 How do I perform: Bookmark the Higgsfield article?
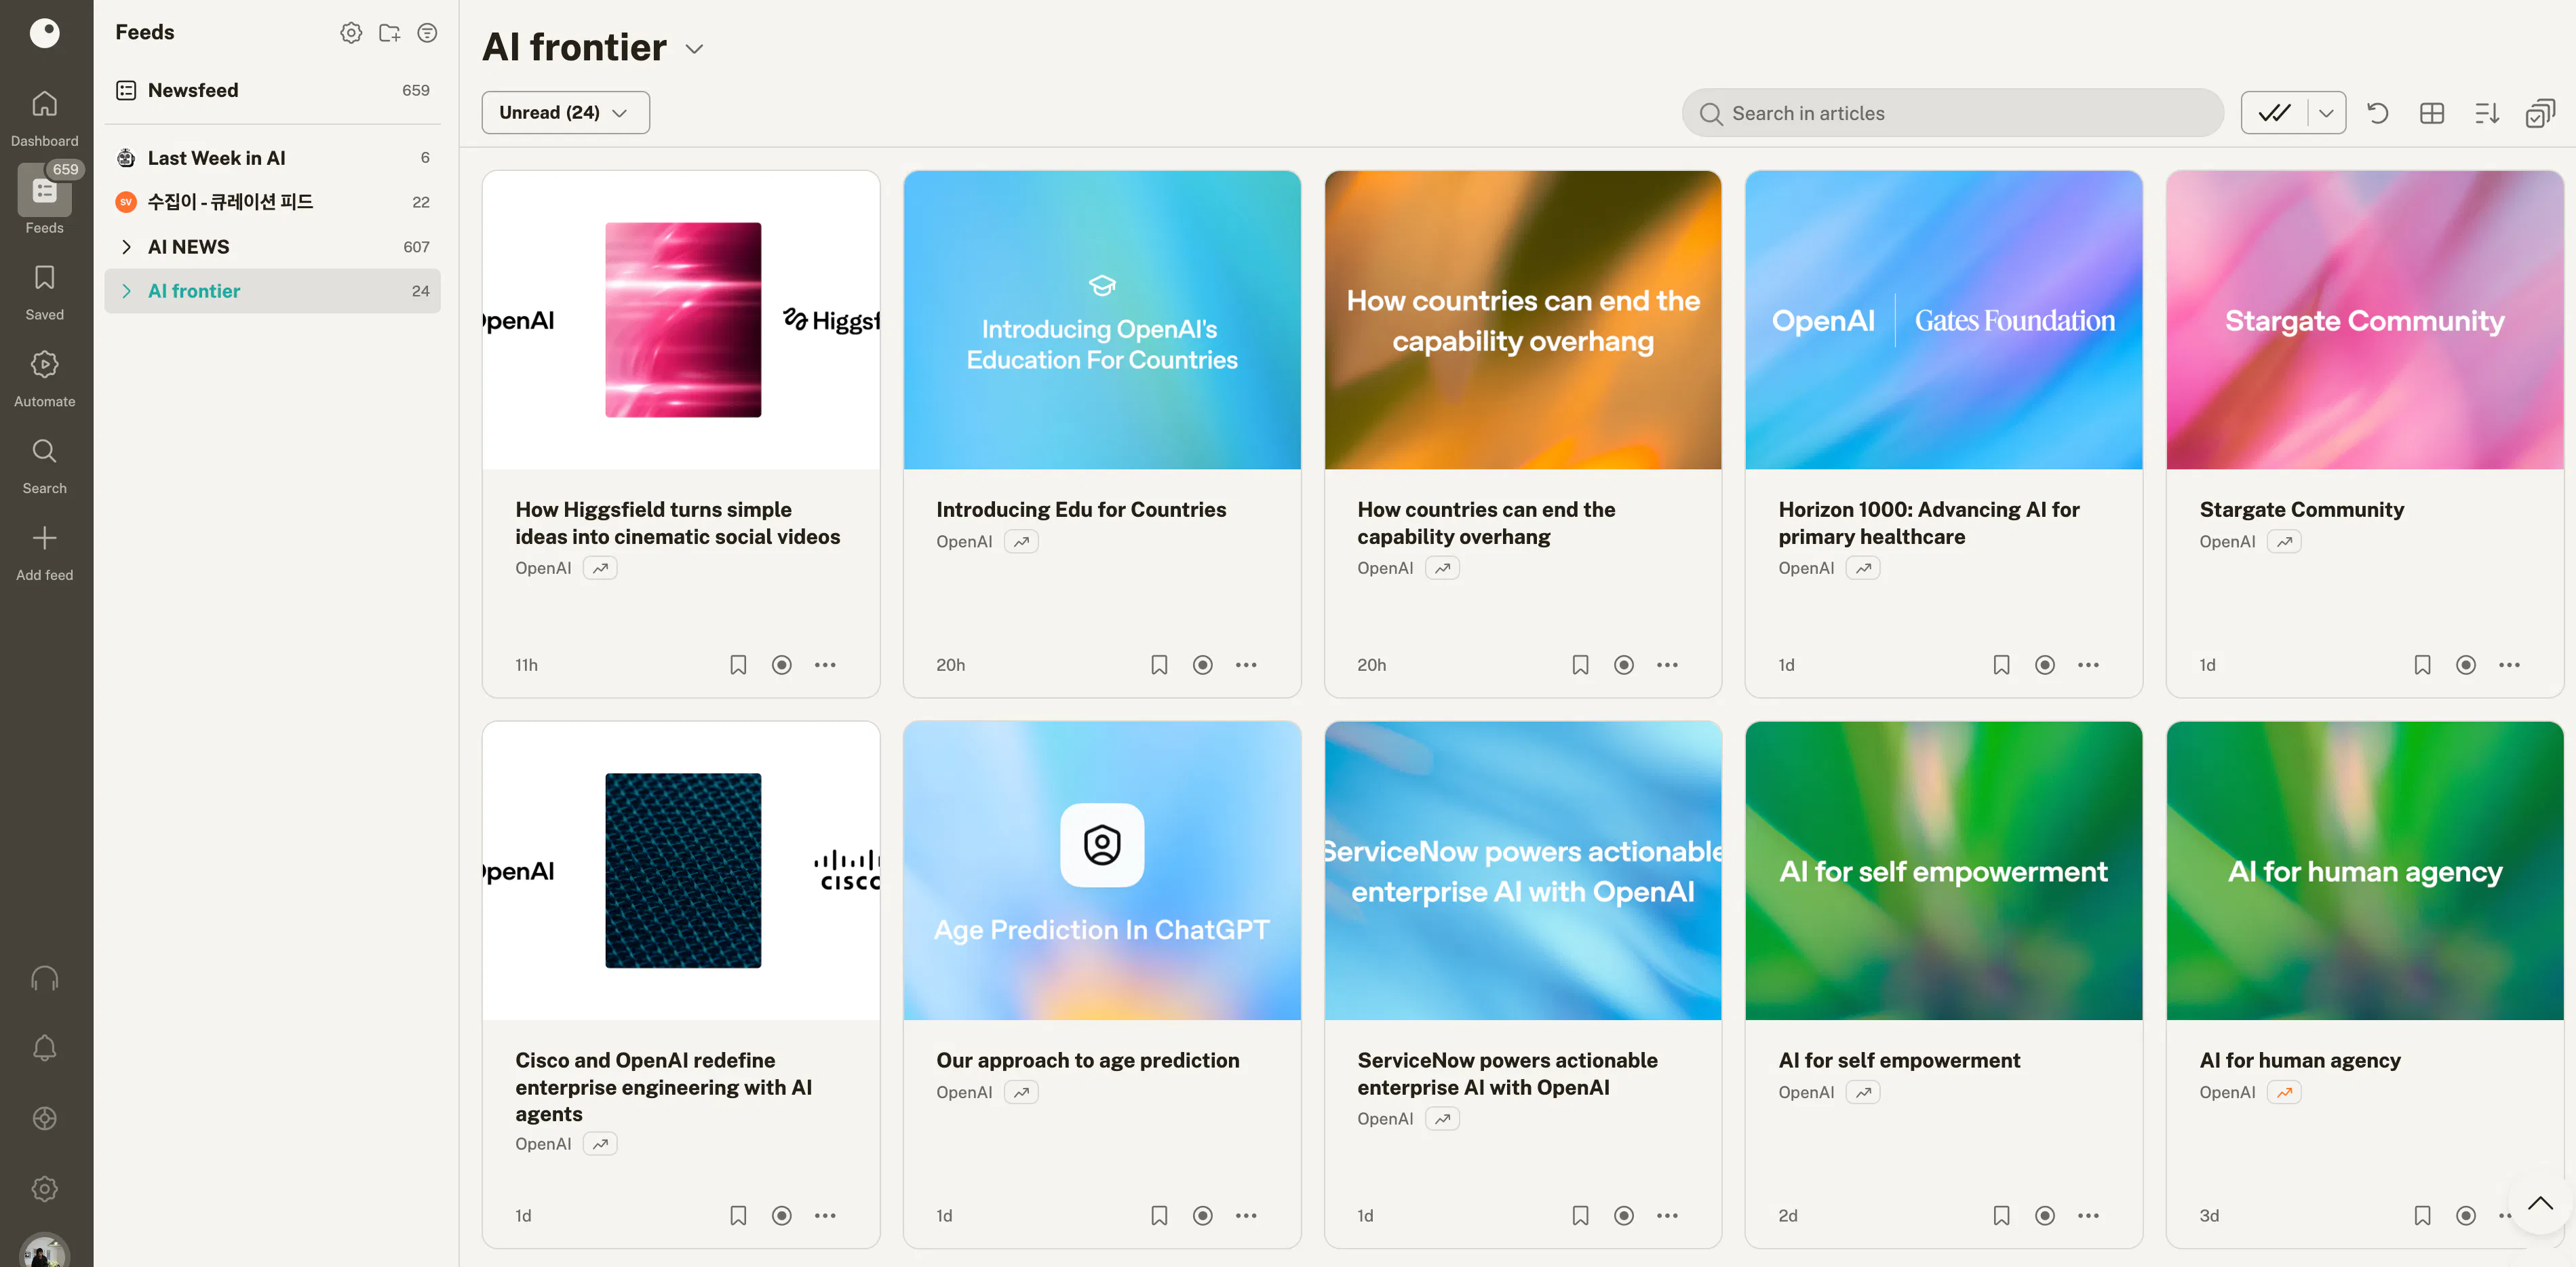pyautogui.click(x=738, y=665)
